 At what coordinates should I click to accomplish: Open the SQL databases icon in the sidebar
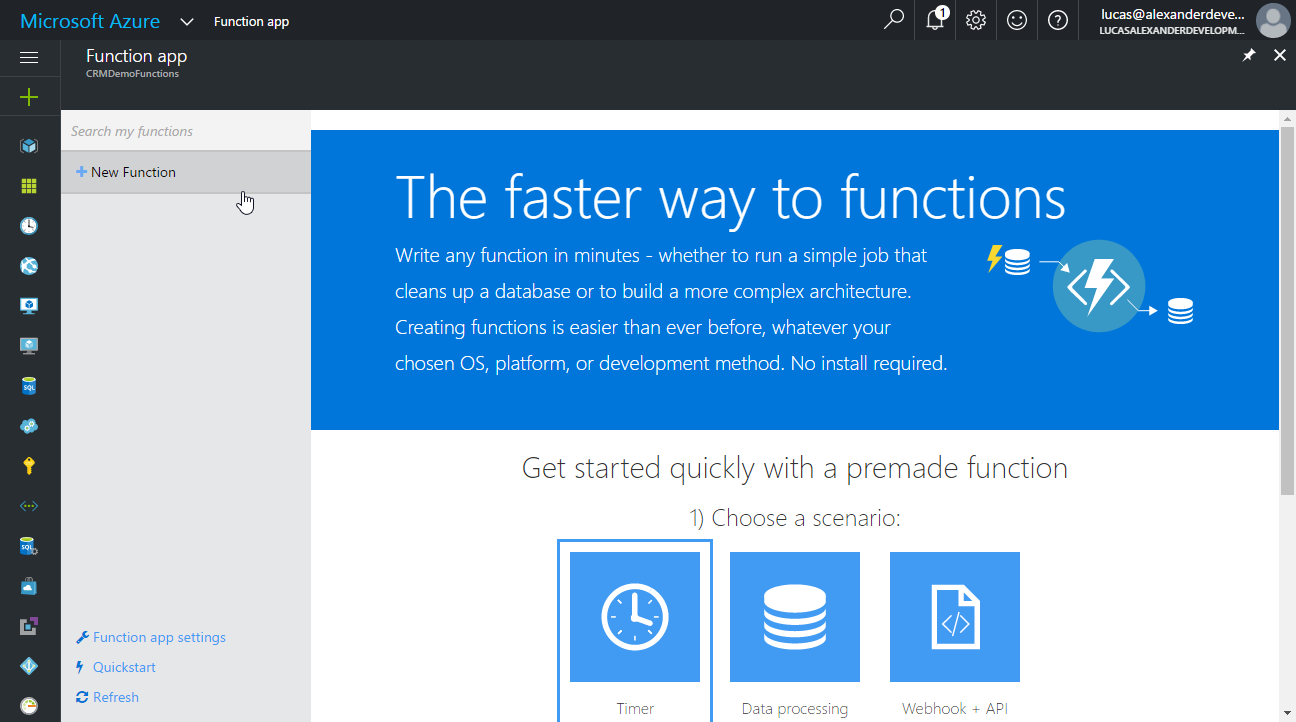click(x=29, y=386)
